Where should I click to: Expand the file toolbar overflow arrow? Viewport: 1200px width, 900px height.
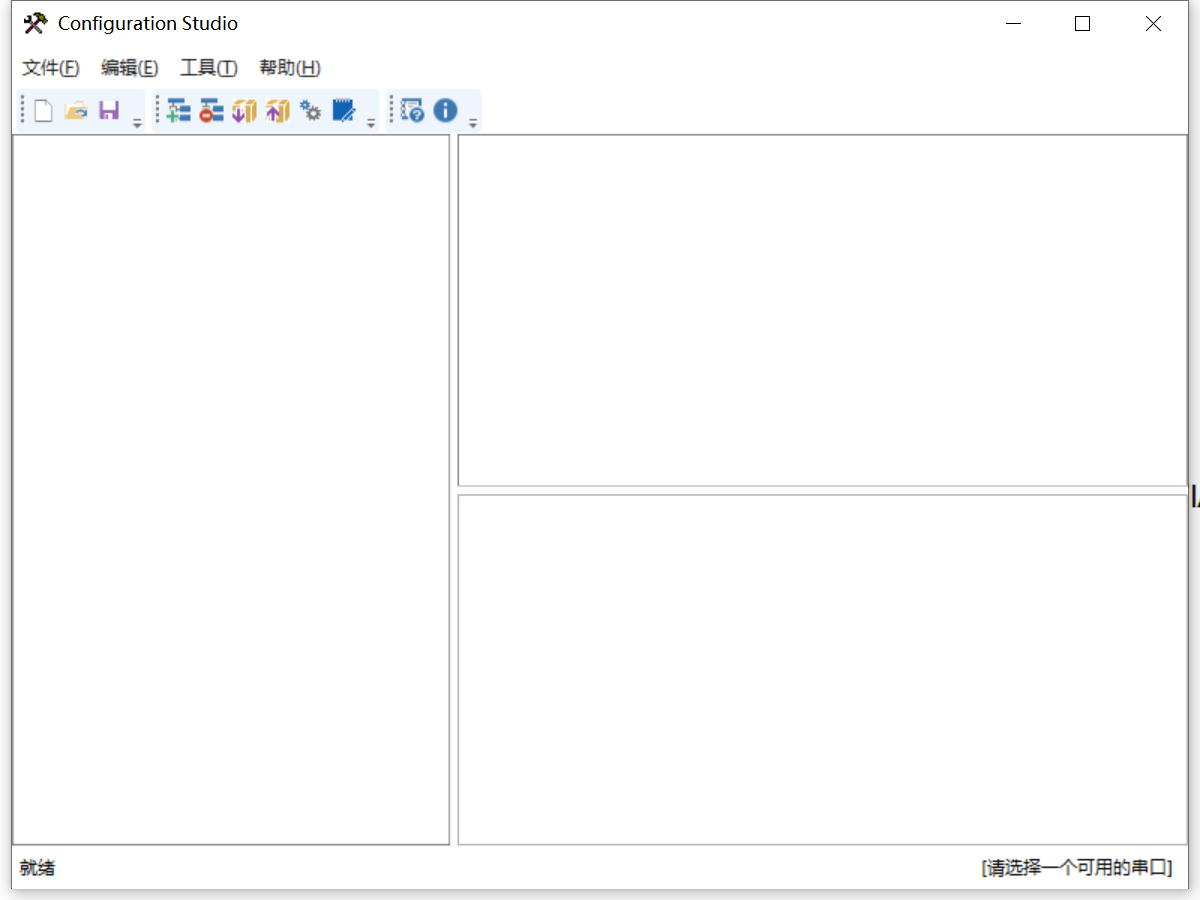(x=137, y=122)
